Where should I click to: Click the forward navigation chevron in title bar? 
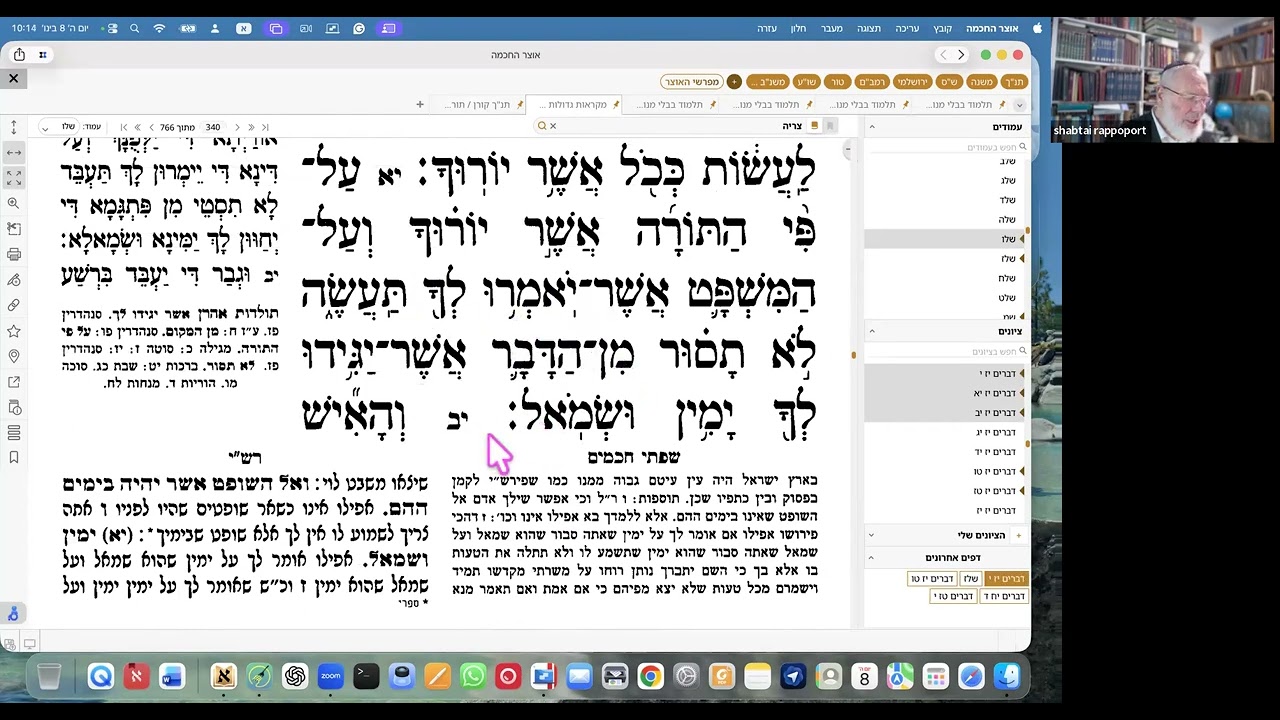coord(961,55)
